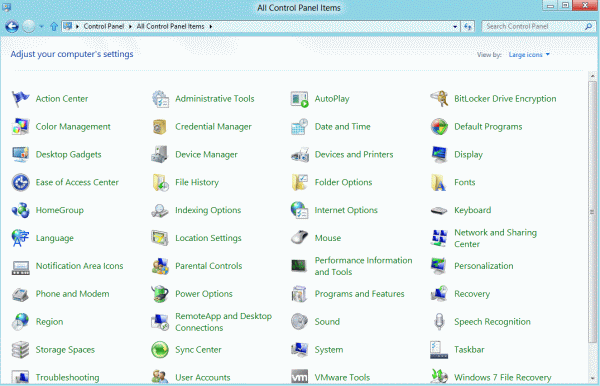Viewport: 600px width, 386px height.
Task: Click the vertical scrollbar down arrow
Action: 592,379
